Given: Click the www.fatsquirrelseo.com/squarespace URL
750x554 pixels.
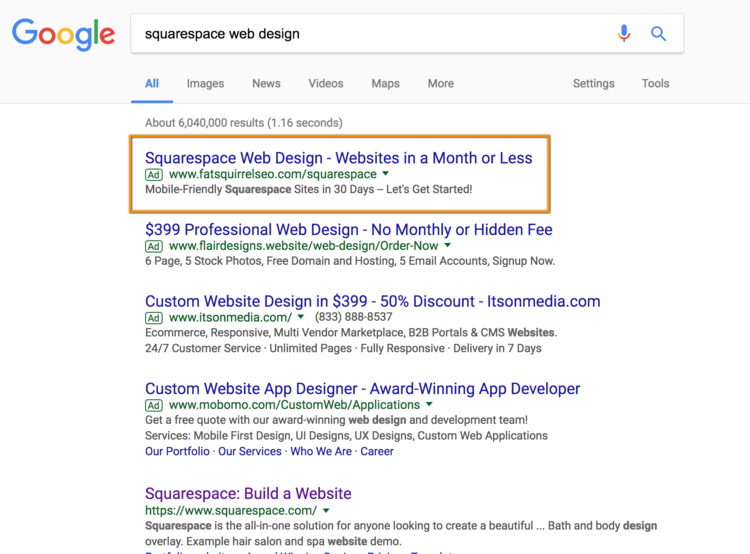Looking at the screenshot, I should tap(273, 174).
